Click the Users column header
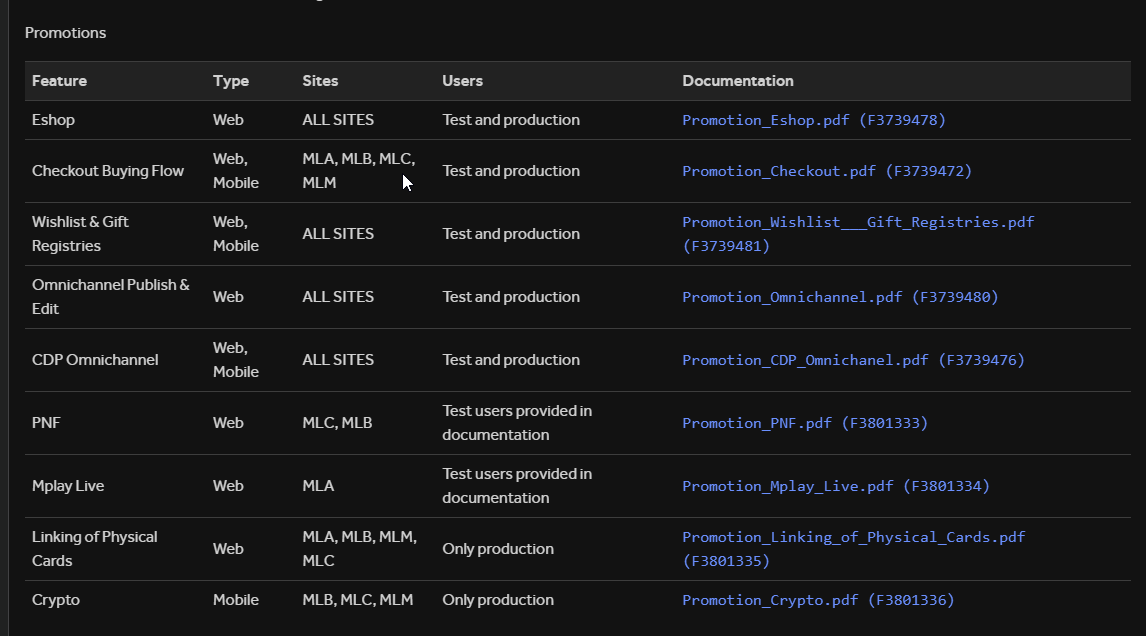The image size is (1146, 636). (462, 81)
